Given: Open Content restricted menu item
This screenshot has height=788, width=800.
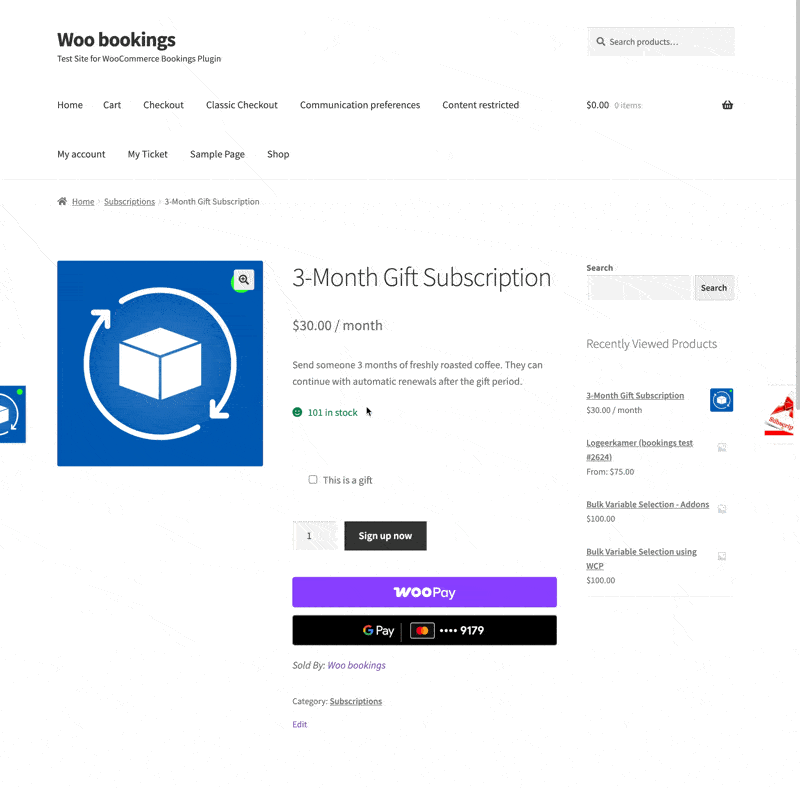Looking at the screenshot, I should tap(481, 105).
